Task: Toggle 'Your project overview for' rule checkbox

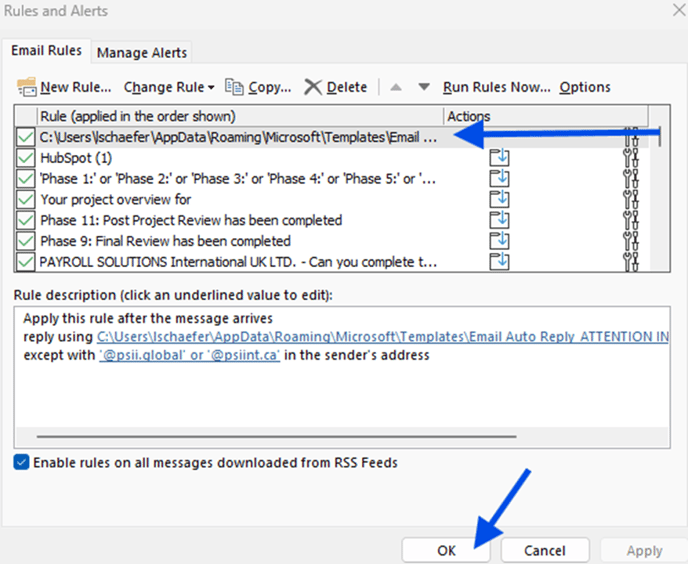Action: [26, 199]
